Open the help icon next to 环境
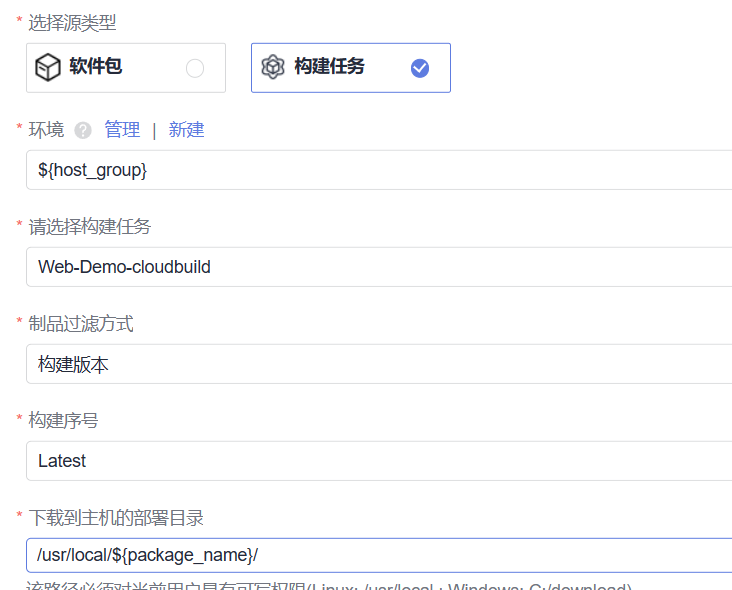 coord(83,130)
